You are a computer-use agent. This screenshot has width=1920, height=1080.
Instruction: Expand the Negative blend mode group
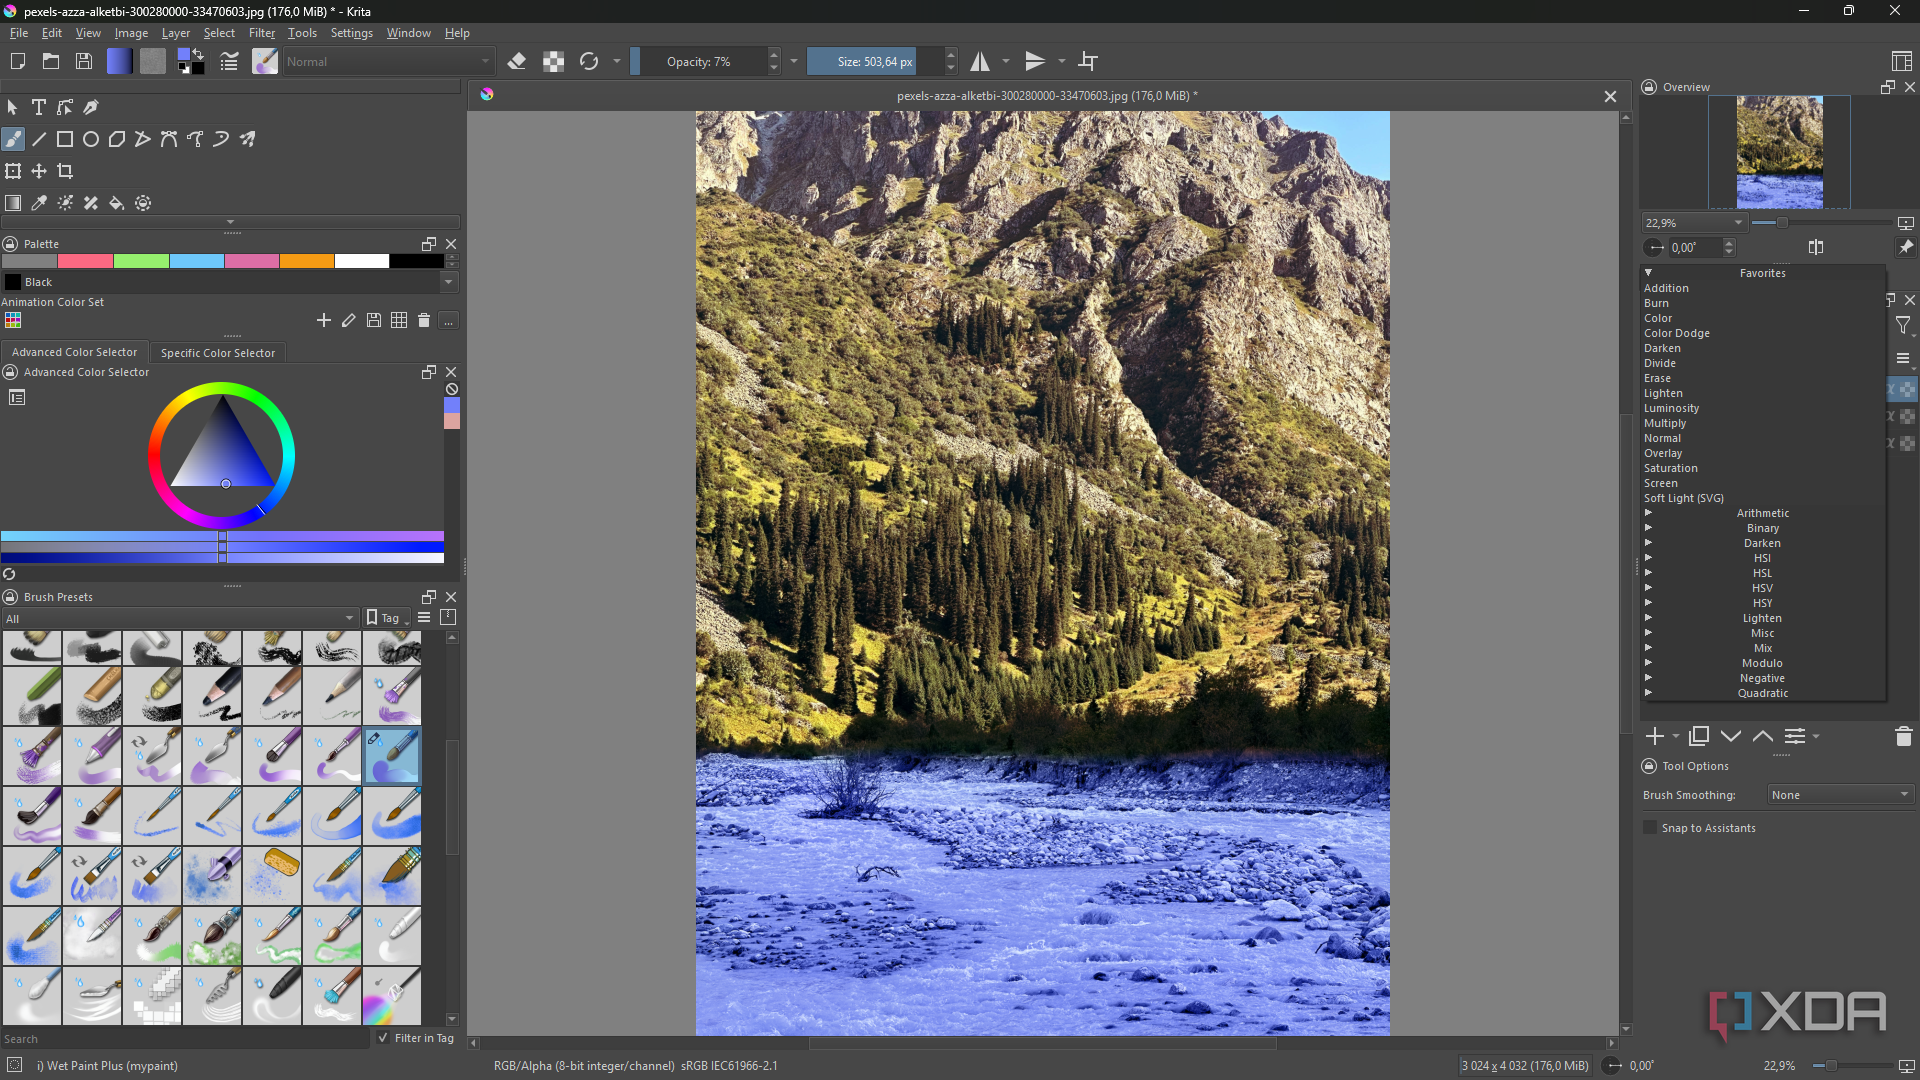(x=1648, y=678)
